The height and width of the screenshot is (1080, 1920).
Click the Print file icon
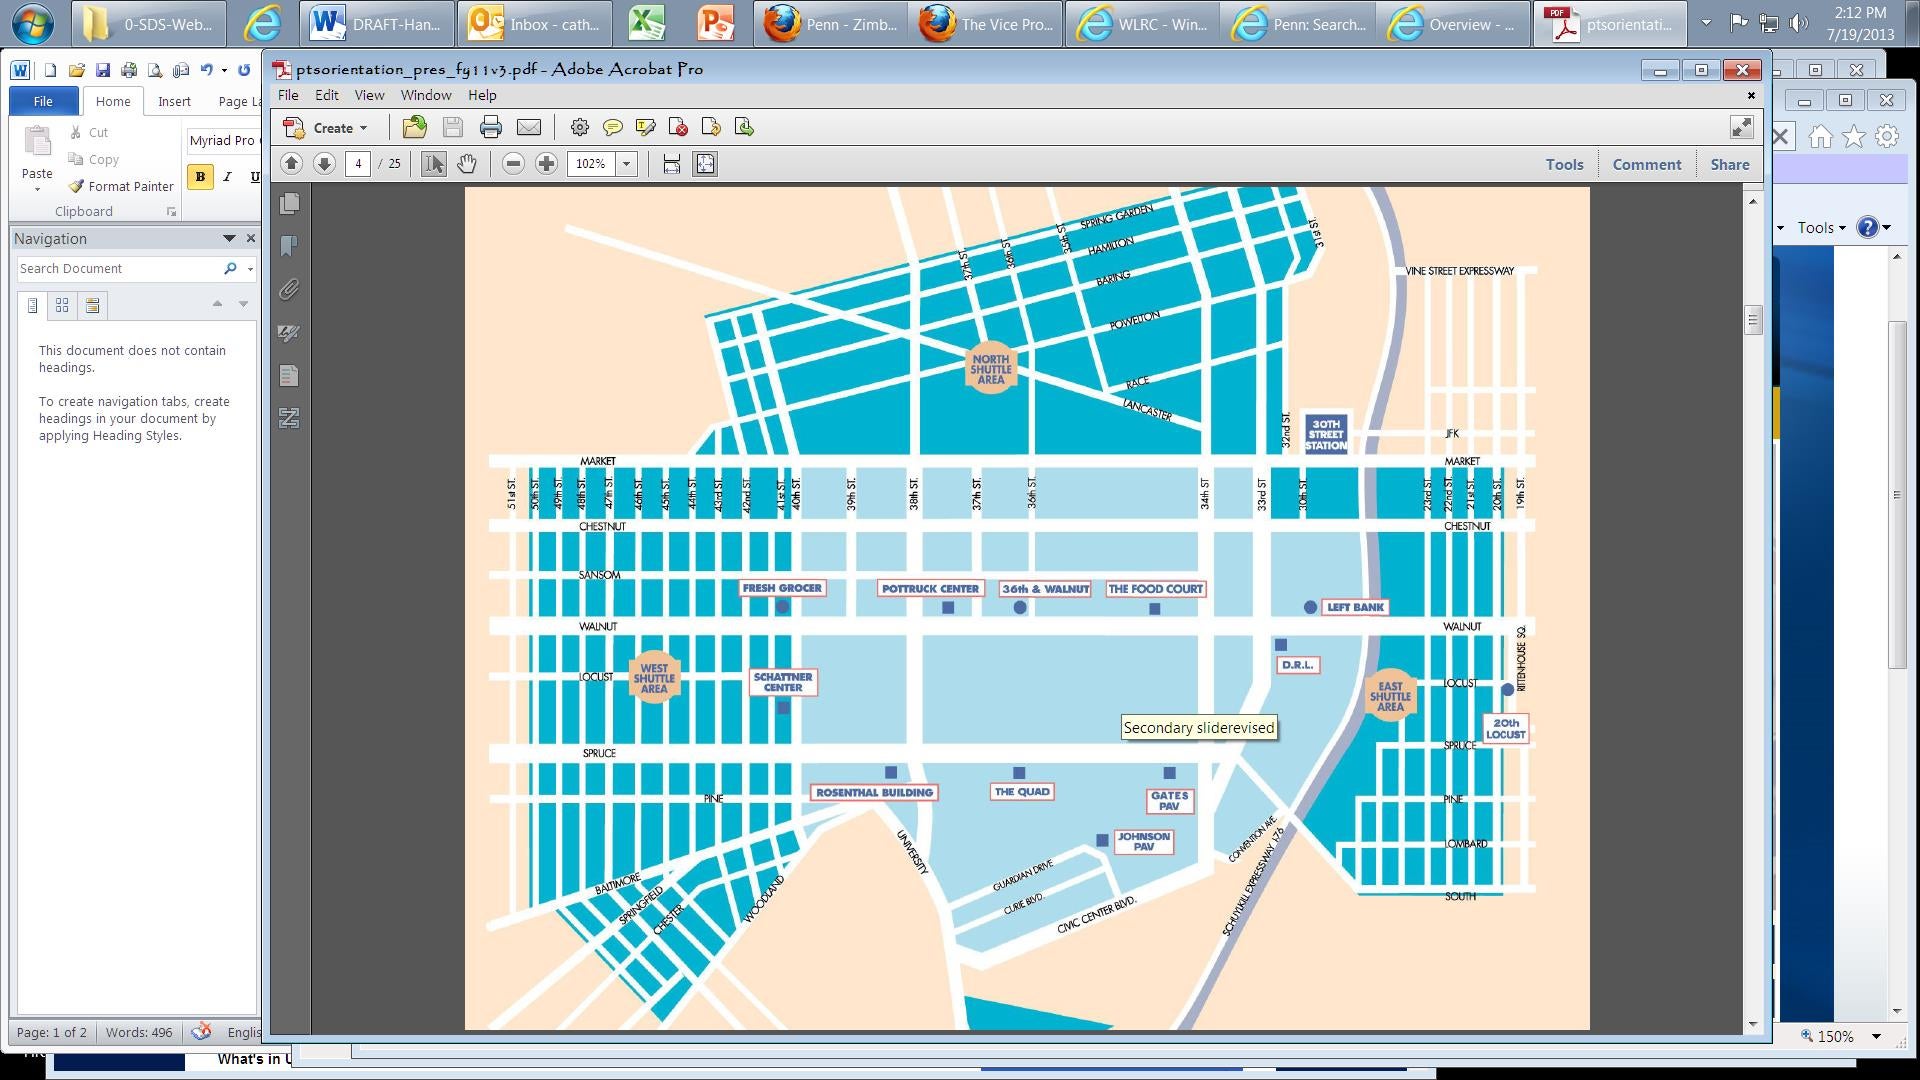[x=490, y=127]
